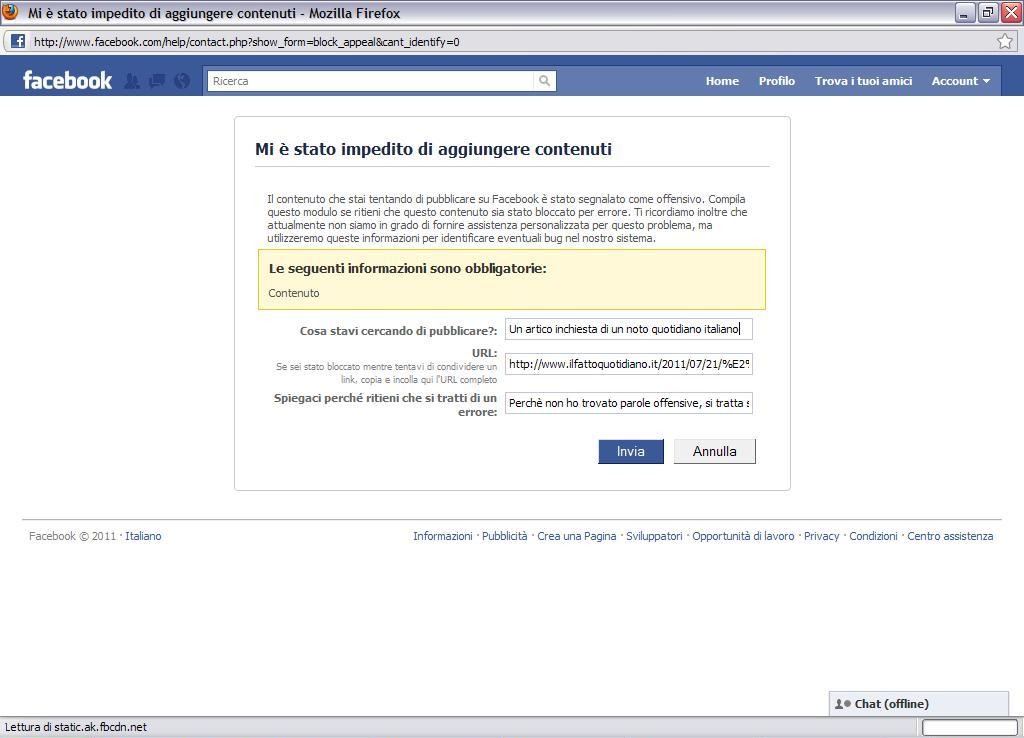Restore down the Firefox window

coord(987,12)
